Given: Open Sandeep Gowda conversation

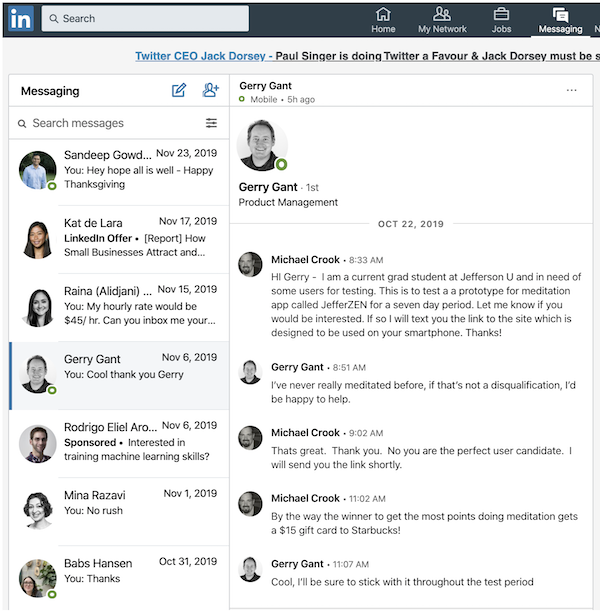Looking at the screenshot, I should [118, 170].
